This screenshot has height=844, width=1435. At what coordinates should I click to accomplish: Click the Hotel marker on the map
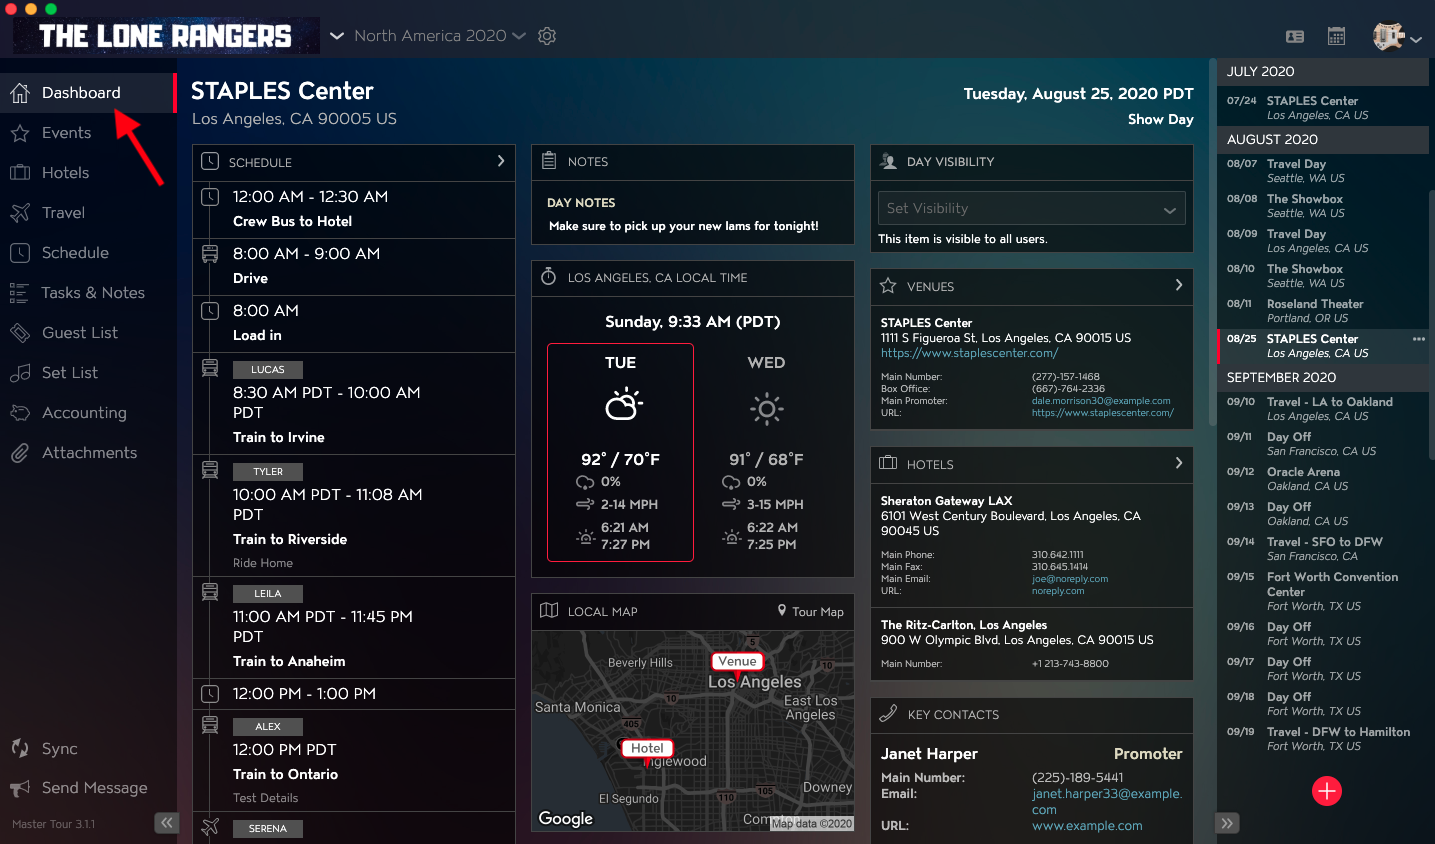[647, 749]
